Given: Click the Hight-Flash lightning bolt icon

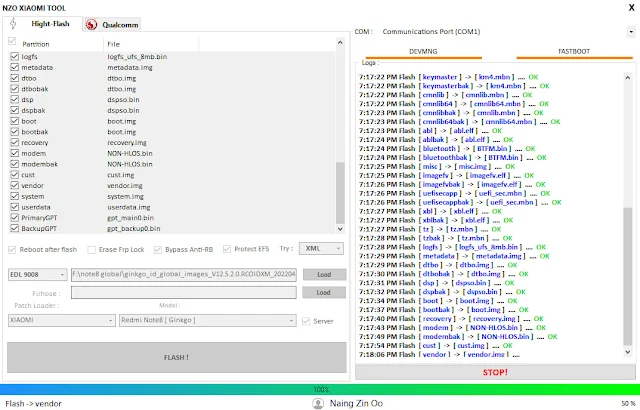Looking at the screenshot, I should (x=13, y=24).
